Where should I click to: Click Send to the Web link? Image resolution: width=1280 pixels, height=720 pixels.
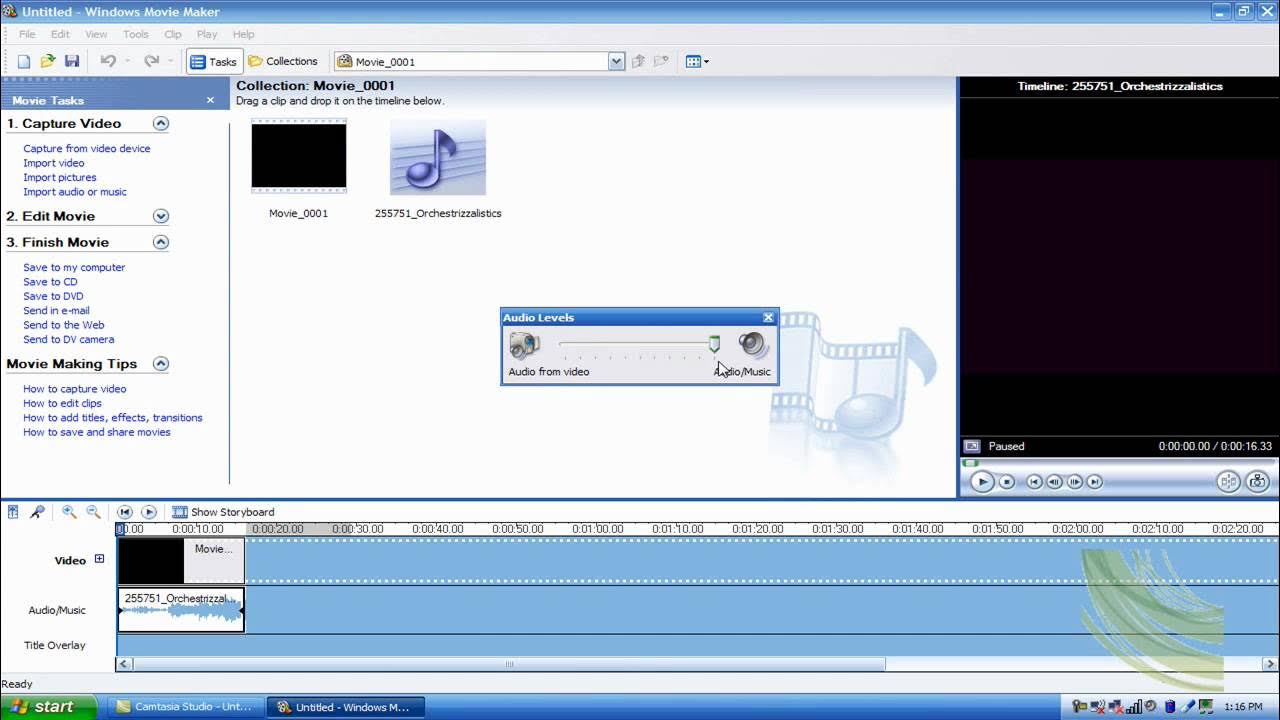coord(64,325)
